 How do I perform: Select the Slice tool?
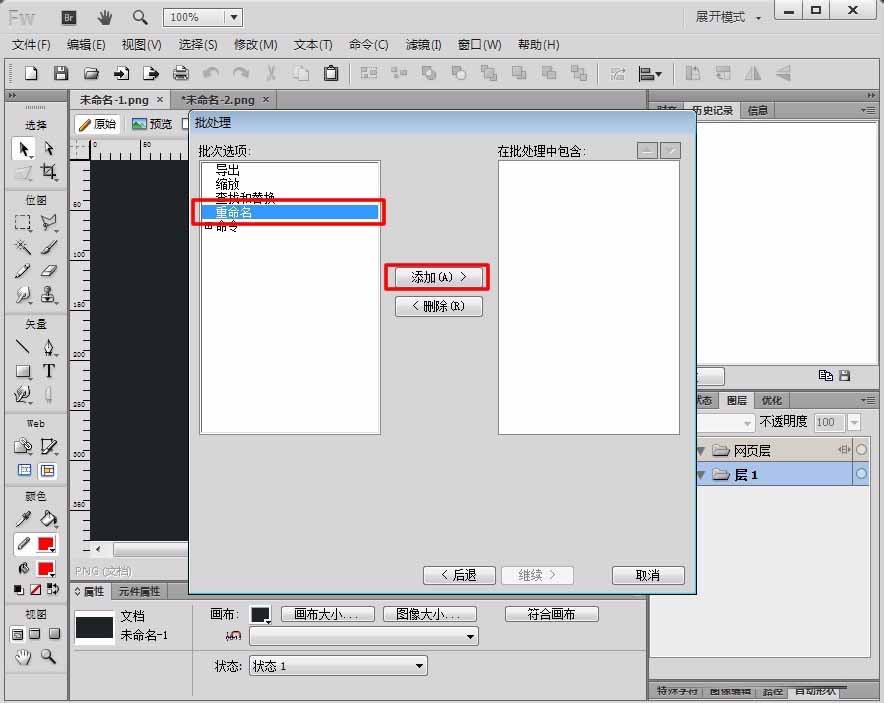point(47,446)
